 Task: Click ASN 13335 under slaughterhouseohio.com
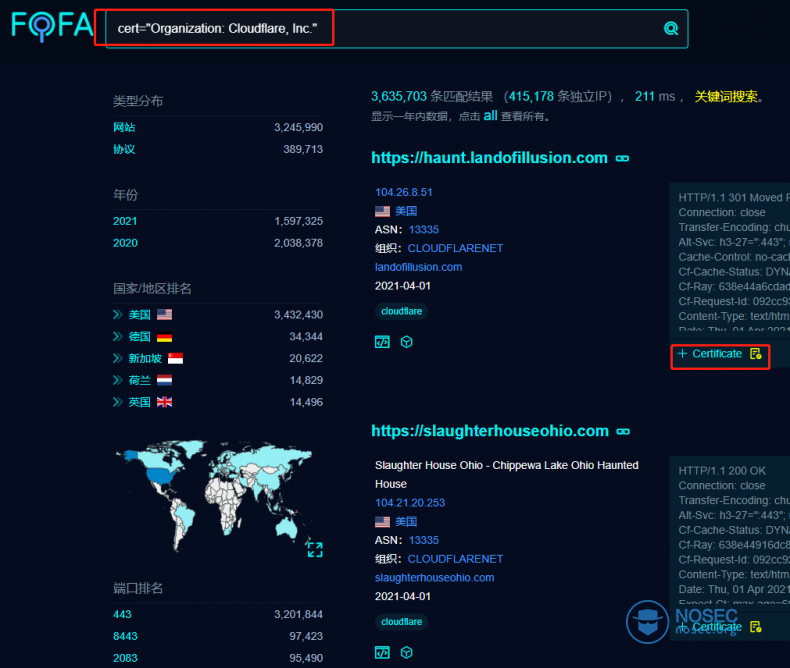tap(424, 541)
